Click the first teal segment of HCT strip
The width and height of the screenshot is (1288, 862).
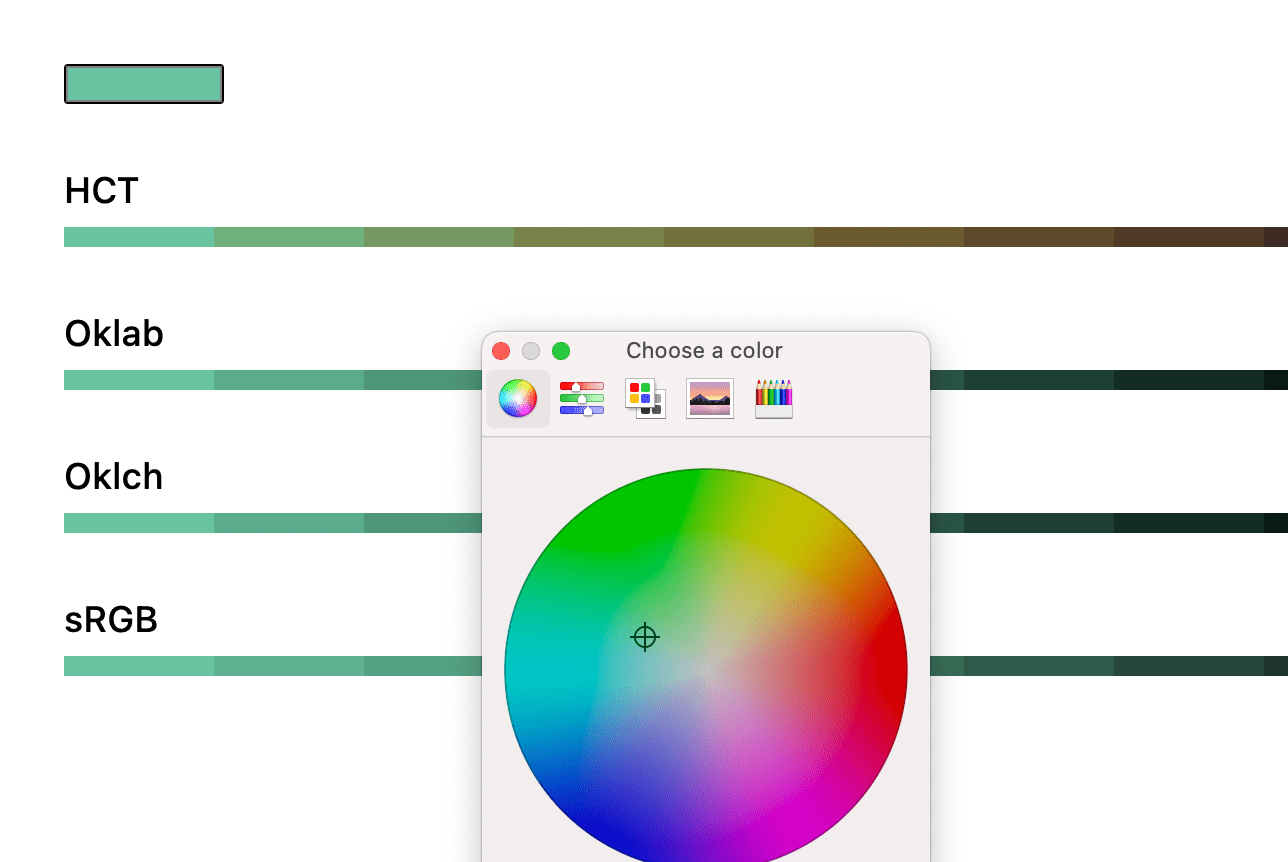(139, 237)
